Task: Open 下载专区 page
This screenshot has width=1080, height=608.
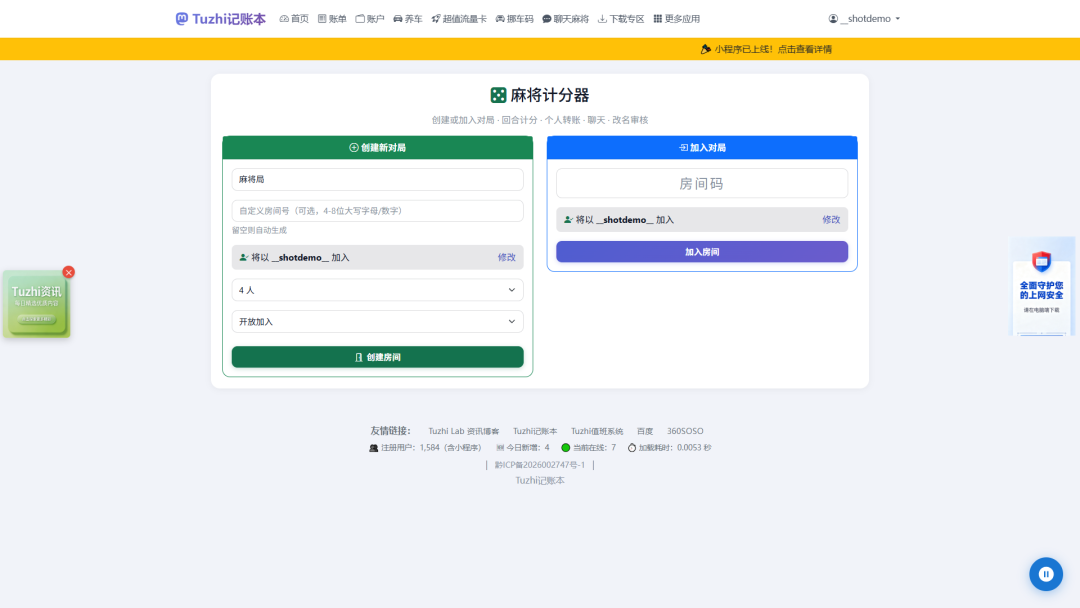Action: click(621, 19)
